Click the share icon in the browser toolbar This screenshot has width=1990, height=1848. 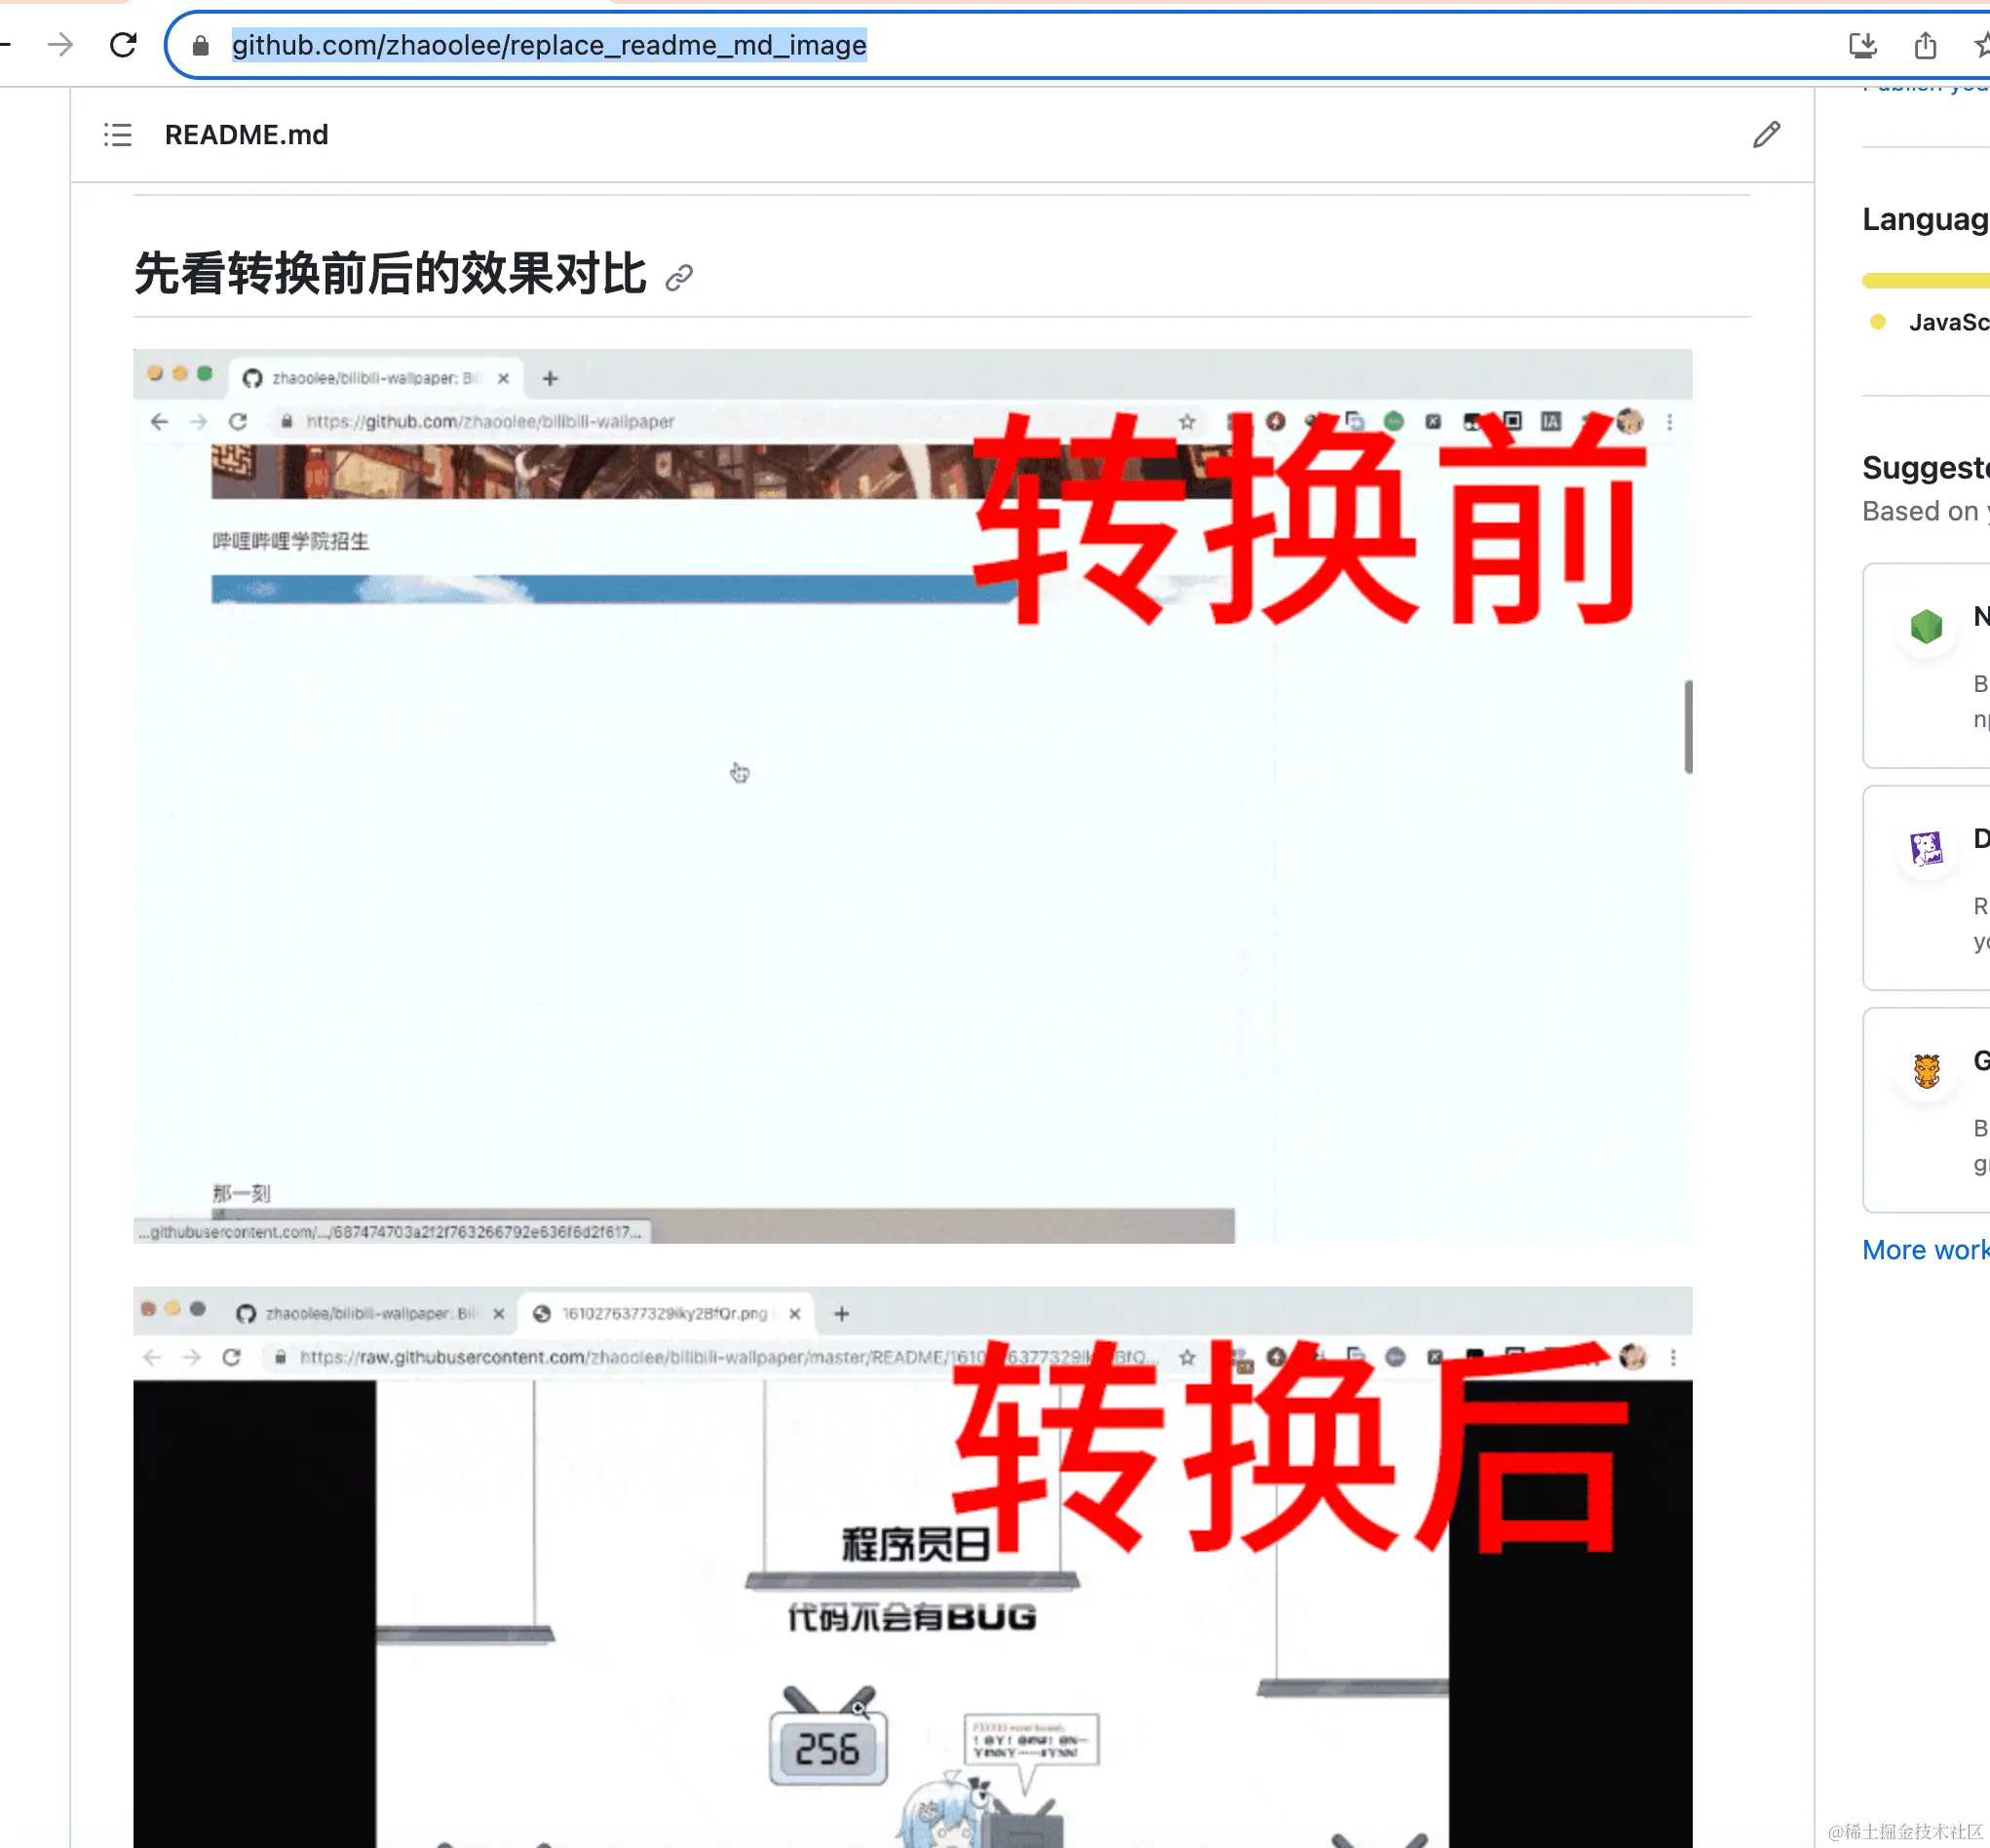[x=1925, y=45]
